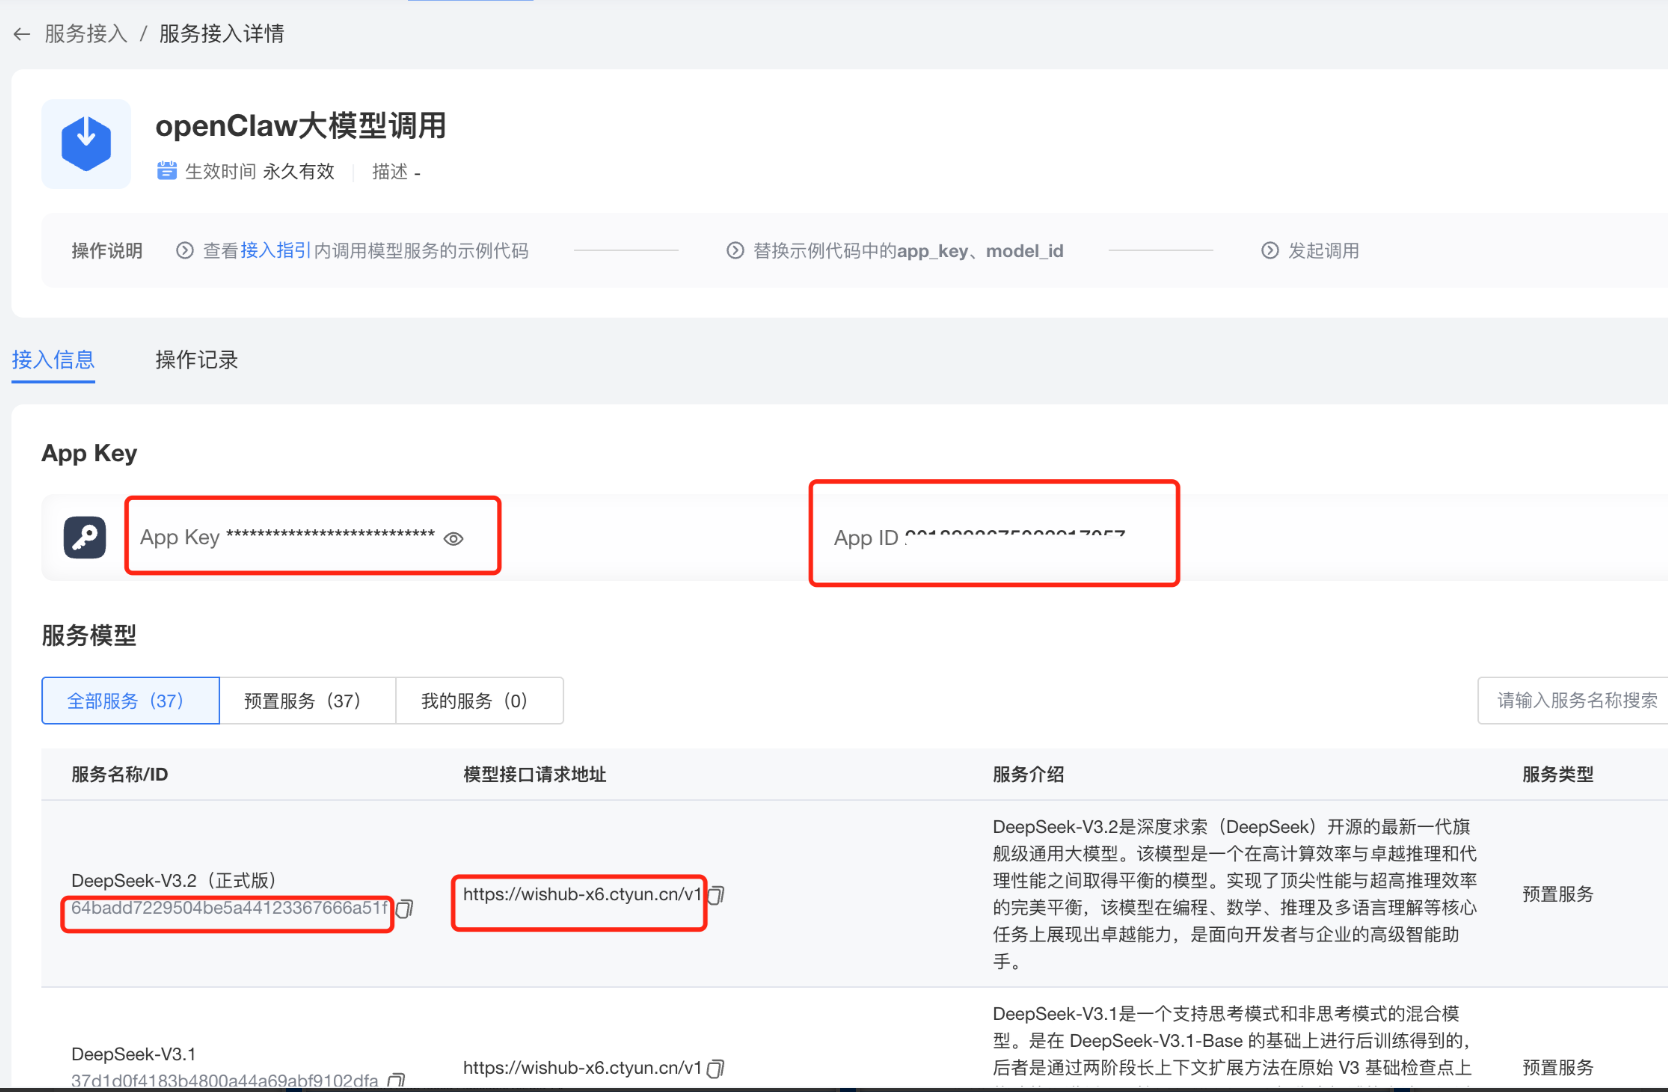The height and width of the screenshot is (1092, 1668).
Task: Open the 接入指引 link
Action: [275, 250]
